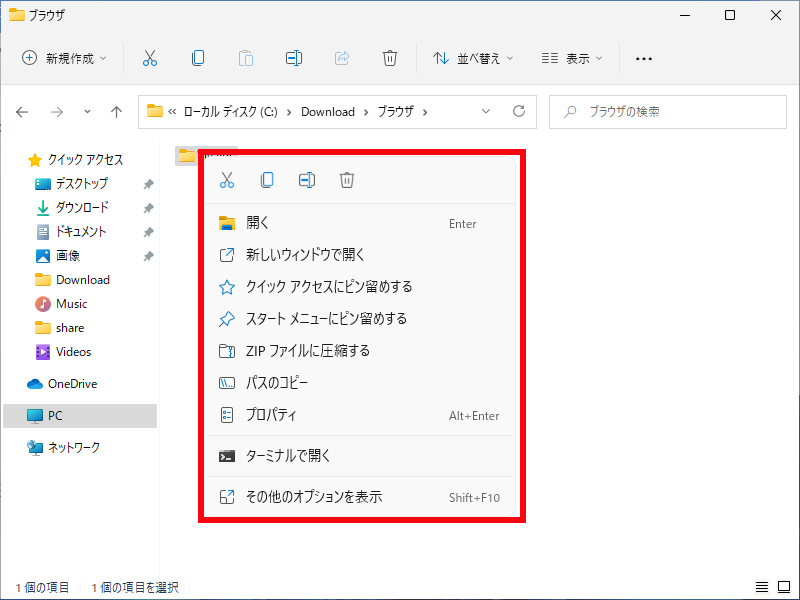Choose 新しいウィンドウで開く from context menu
Viewport: 800px width, 600px height.
click(x=360, y=255)
